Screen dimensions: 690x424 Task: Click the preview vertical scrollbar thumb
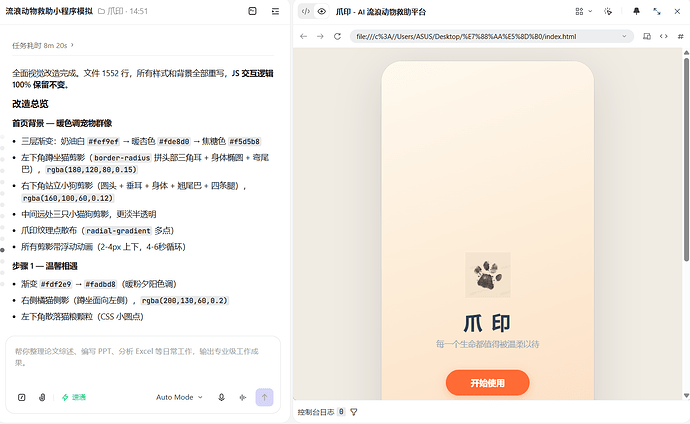[686, 159]
